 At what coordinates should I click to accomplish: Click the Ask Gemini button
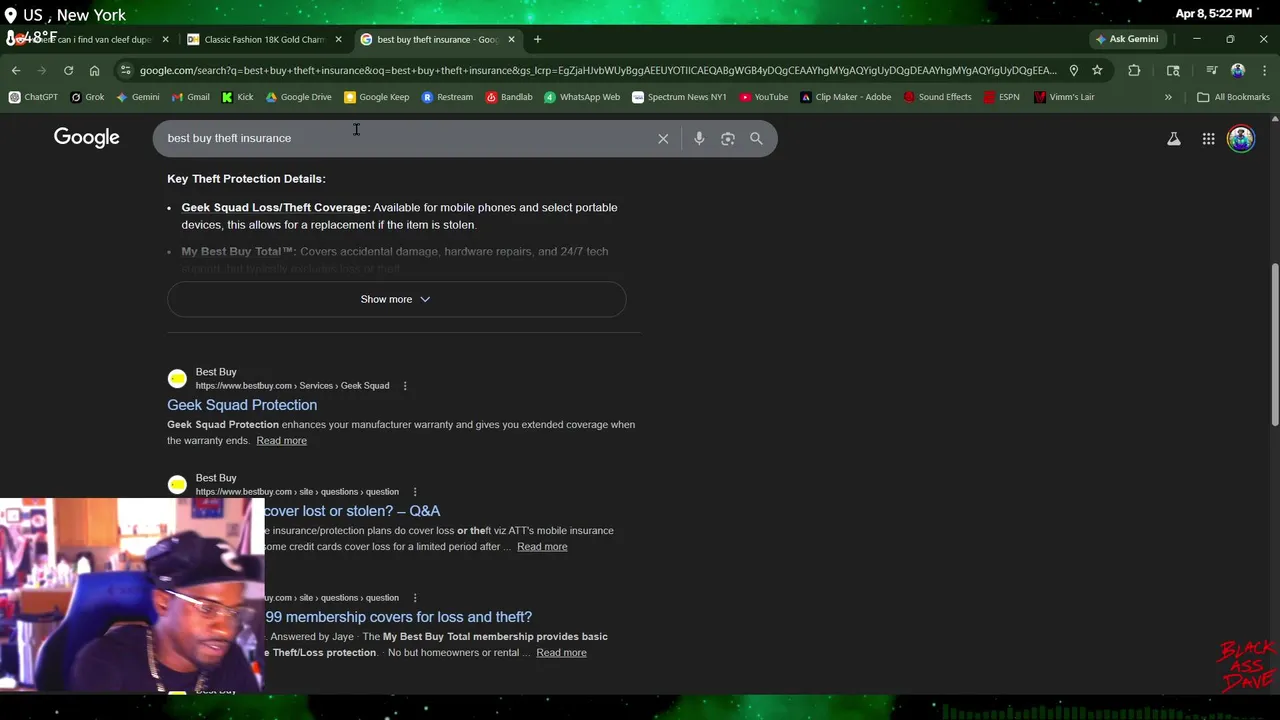[x=1126, y=39]
